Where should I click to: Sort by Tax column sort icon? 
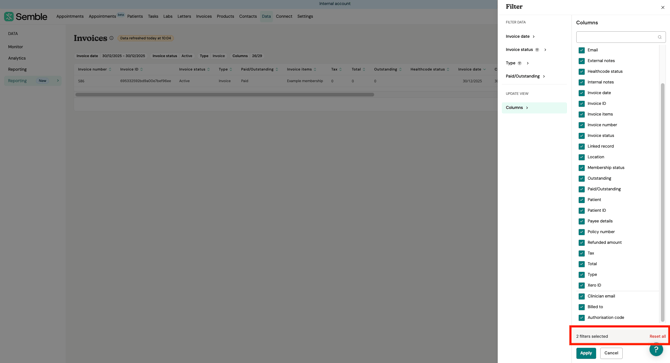click(x=340, y=69)
